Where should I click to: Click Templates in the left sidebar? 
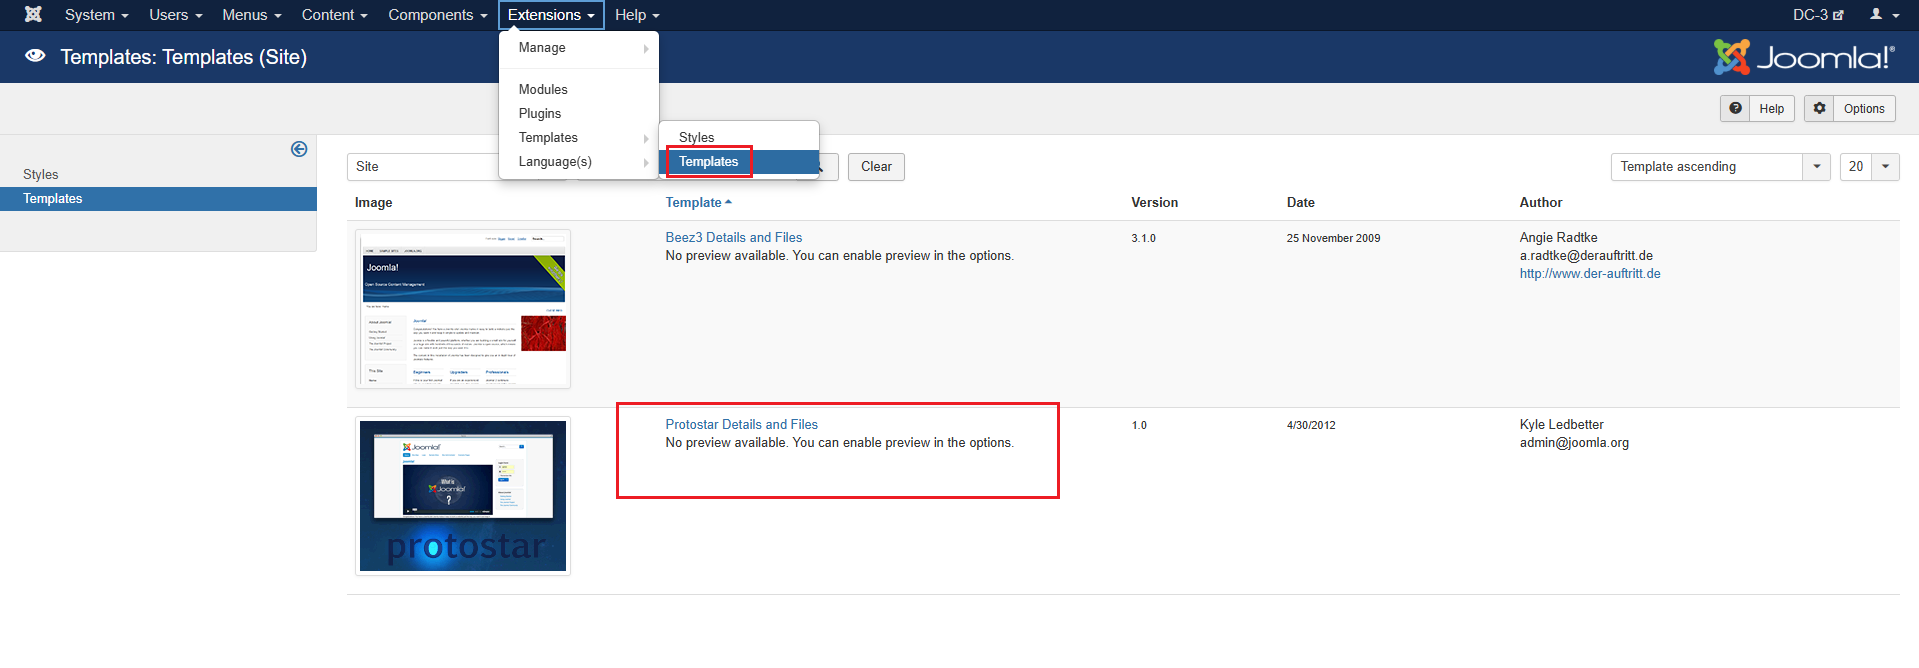coord(158,199)
